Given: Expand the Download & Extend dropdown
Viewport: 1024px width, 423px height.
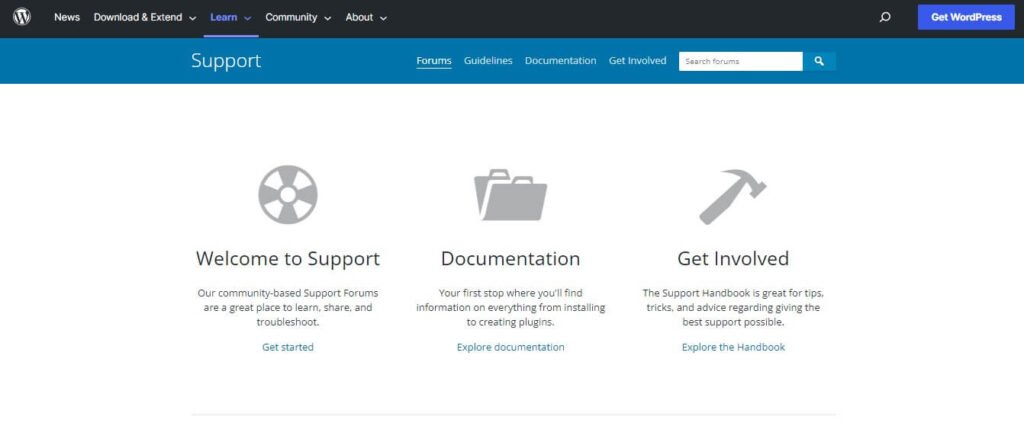Looking at the screenshot, I should tap(145, 18).
